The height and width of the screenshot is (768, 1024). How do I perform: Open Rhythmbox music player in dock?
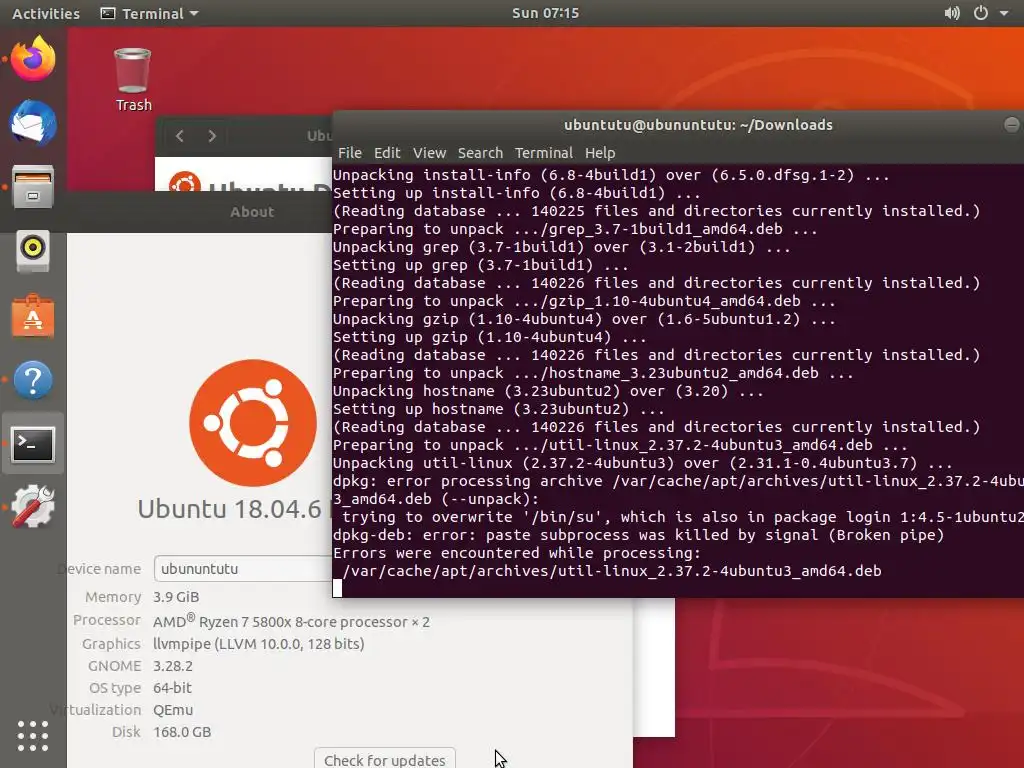33,250
